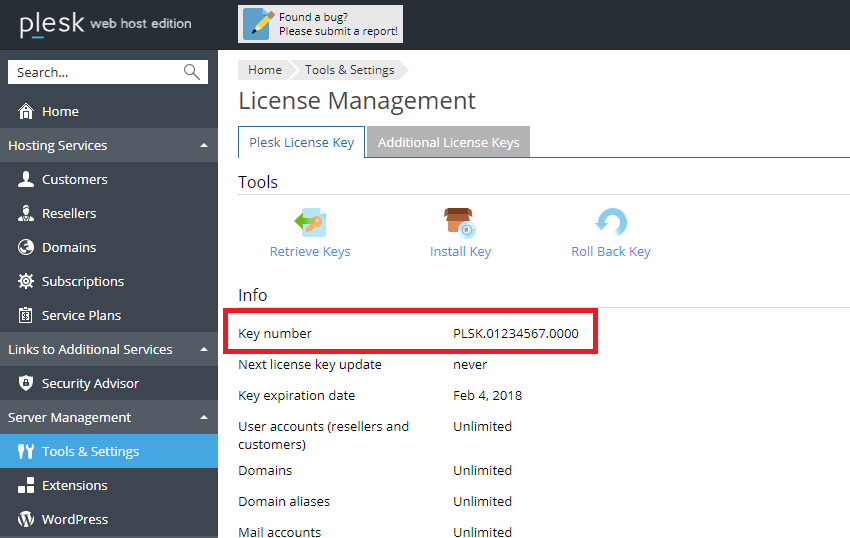Screen dimensions: 850x538
Task: Go to Home via the breadcrumb
Action: [265, 70]
